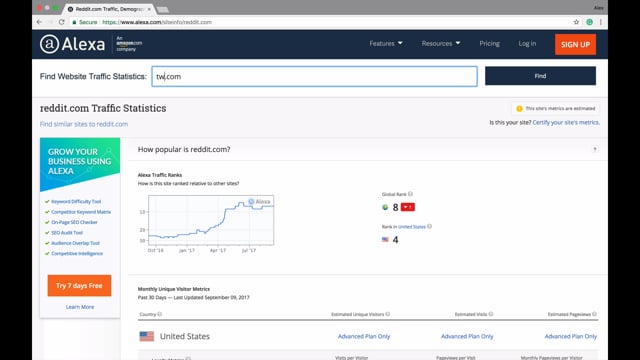This screenshot has width=640, height=360.
Task: Click the green browser extension icon
Action: coord(589,22)
